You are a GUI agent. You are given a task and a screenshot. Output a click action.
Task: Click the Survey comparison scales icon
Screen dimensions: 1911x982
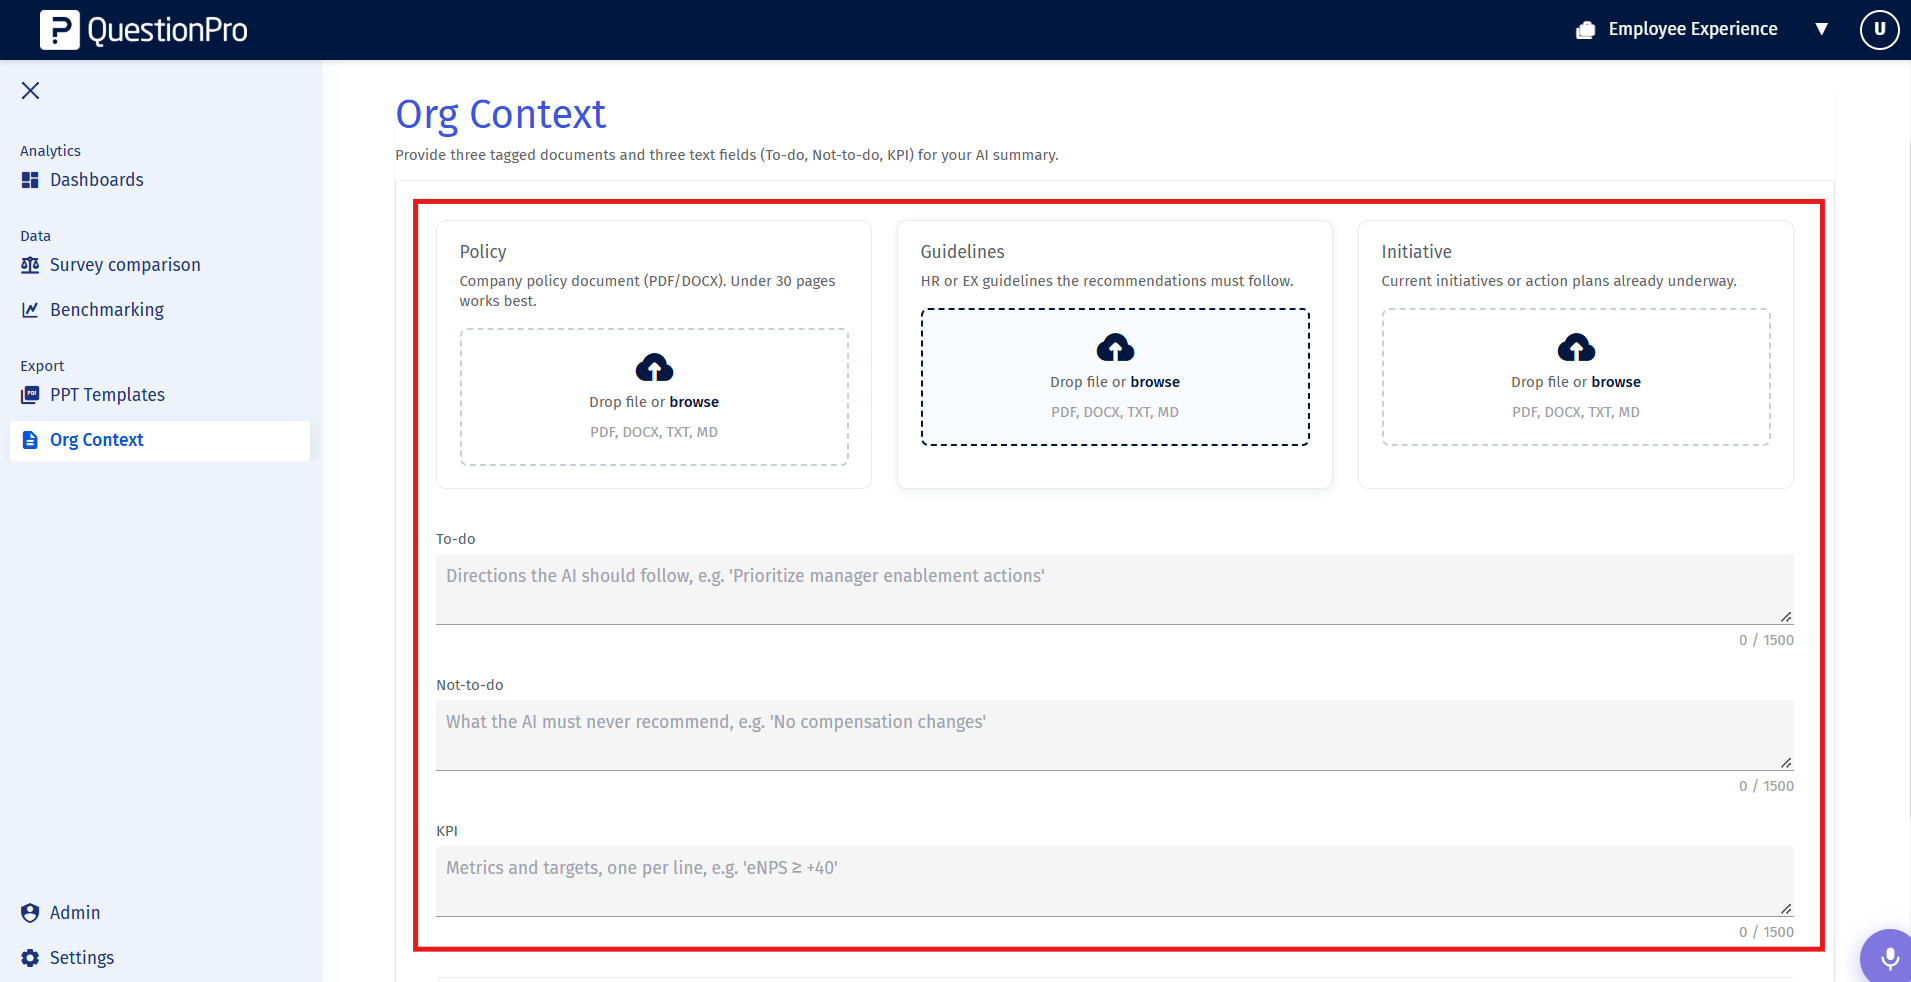30,265
